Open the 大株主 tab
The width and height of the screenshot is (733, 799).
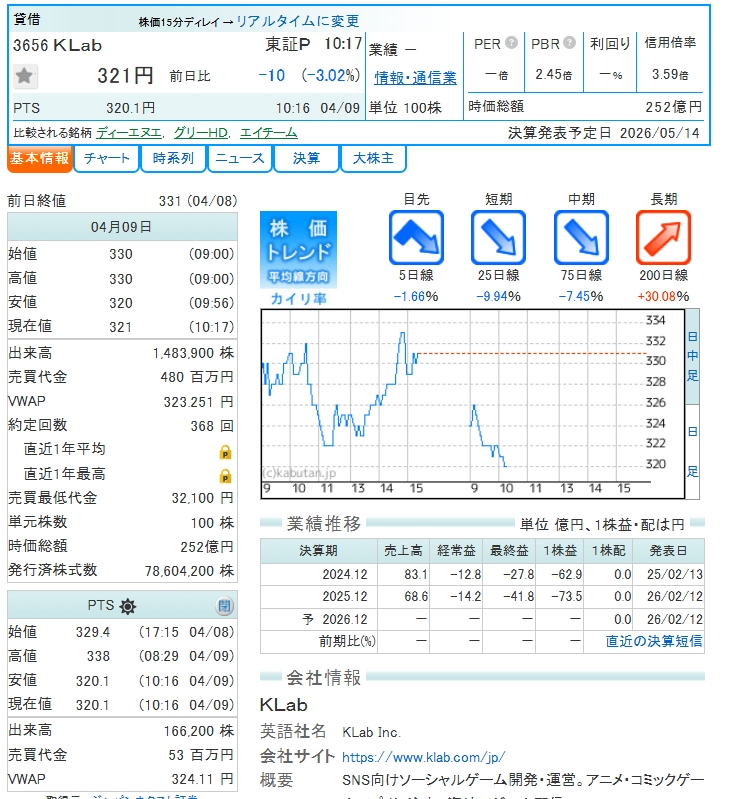373,159
